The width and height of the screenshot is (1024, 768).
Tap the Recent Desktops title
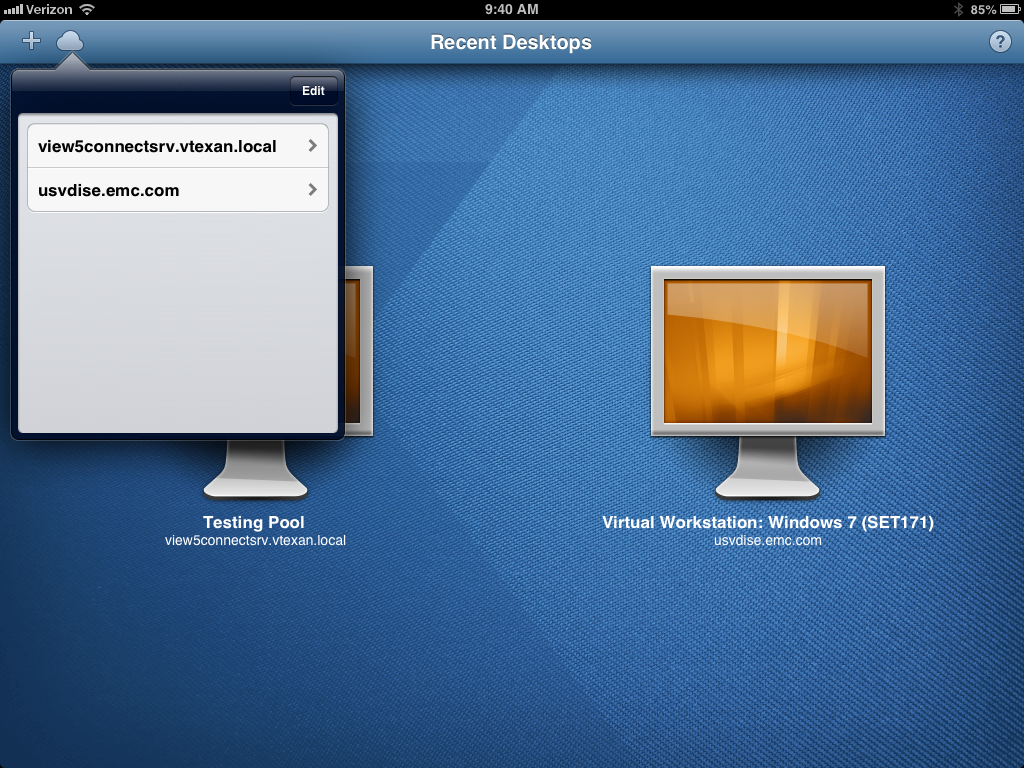[511, 42]
